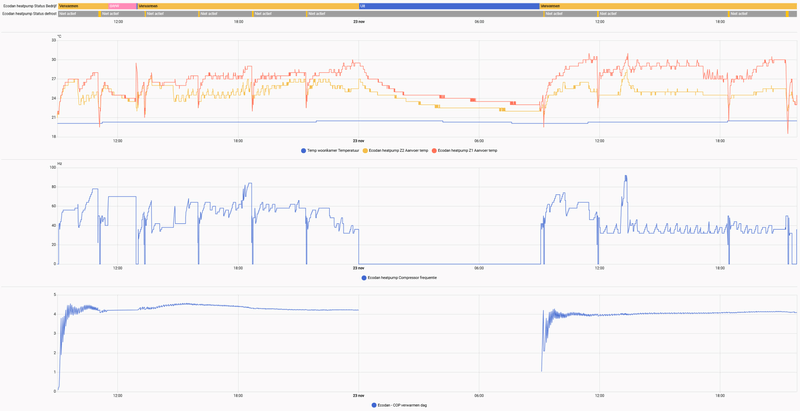
Task: Toggle the Ecodan heatpump Compressor frequentie legend entry
Action: (399, 278)
